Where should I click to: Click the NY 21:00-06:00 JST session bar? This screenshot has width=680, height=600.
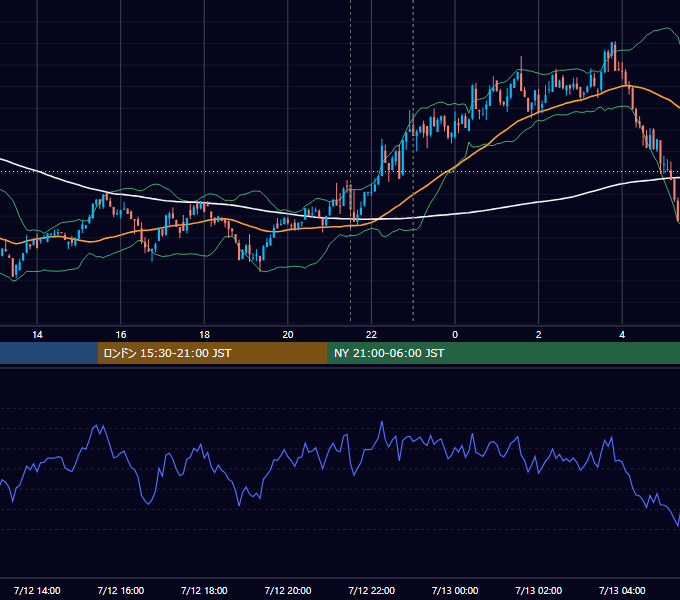[x=503, y=353]
